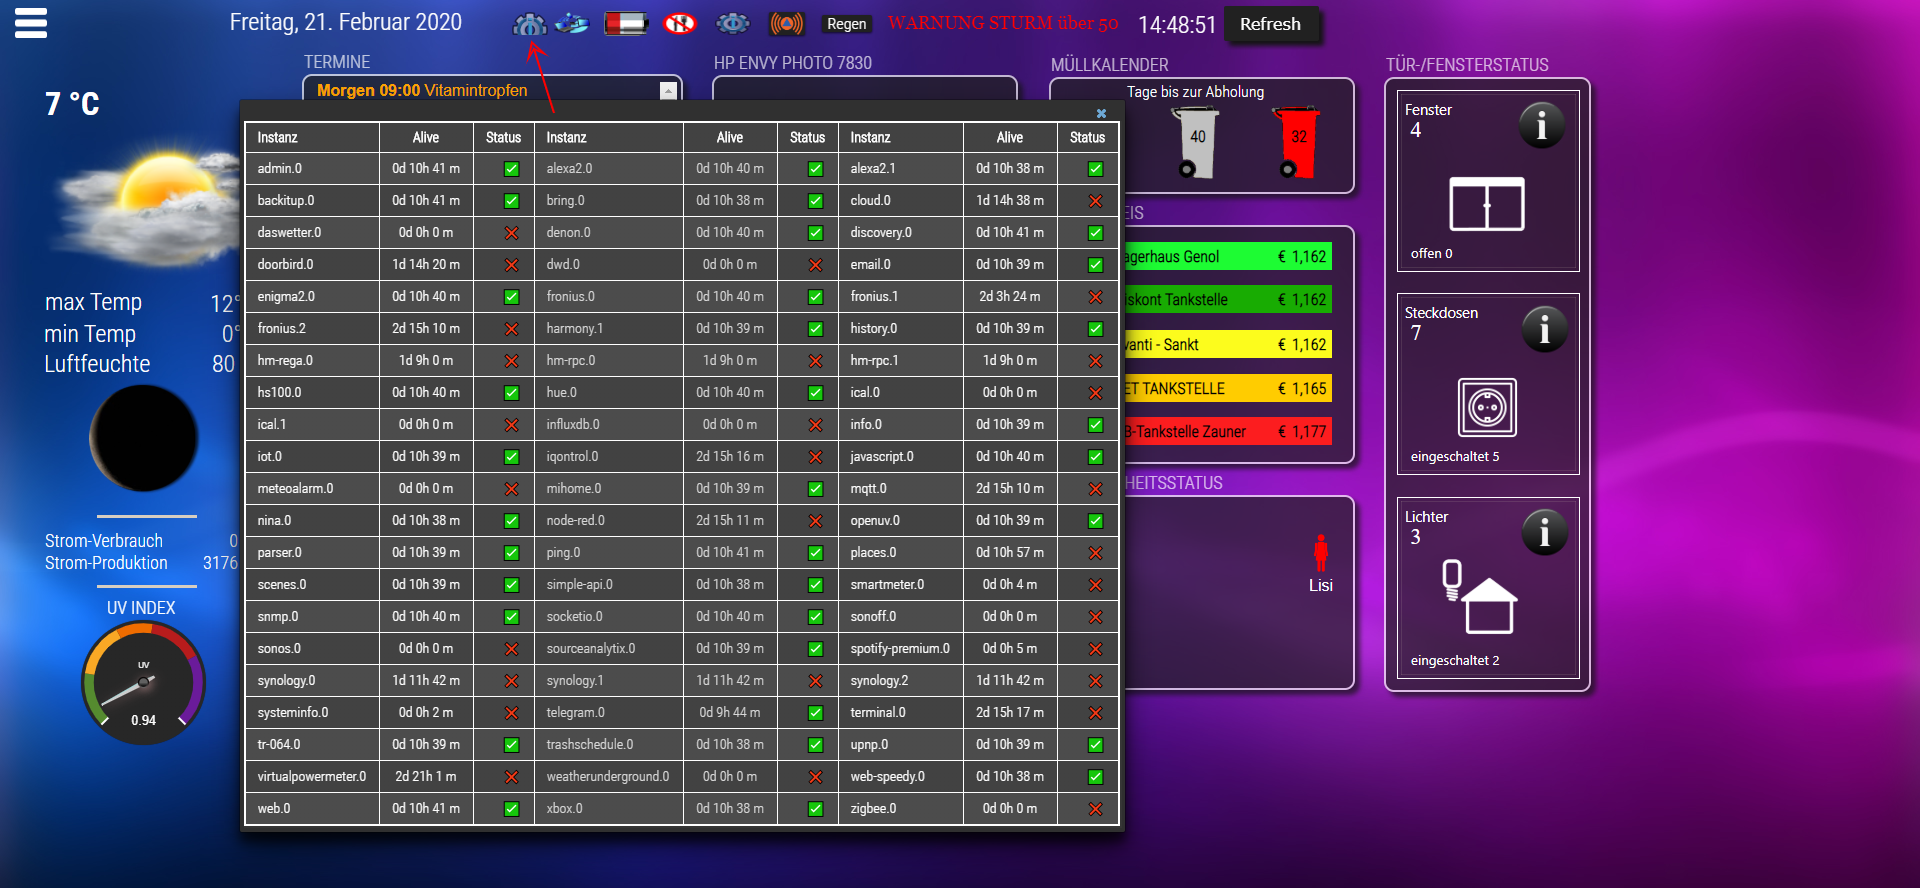Click the UV Index gauge
Image resolution: width=1920 pixels, height=888 pixels.
tap(143, 682)
